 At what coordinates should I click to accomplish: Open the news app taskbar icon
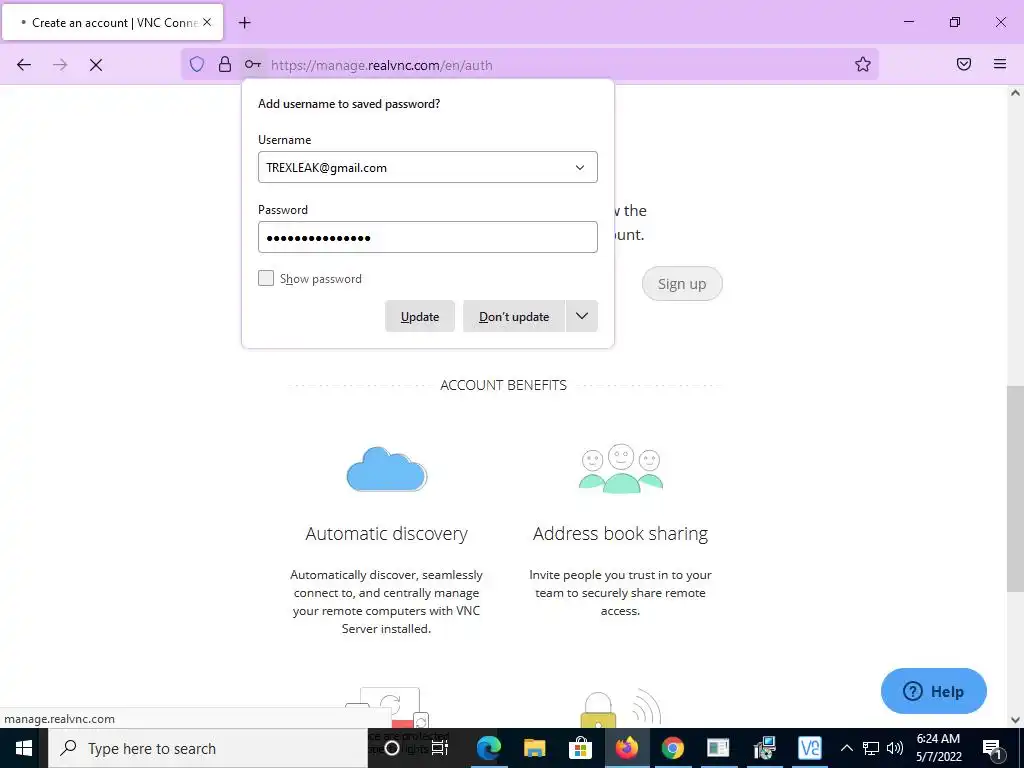pos(718,748)
